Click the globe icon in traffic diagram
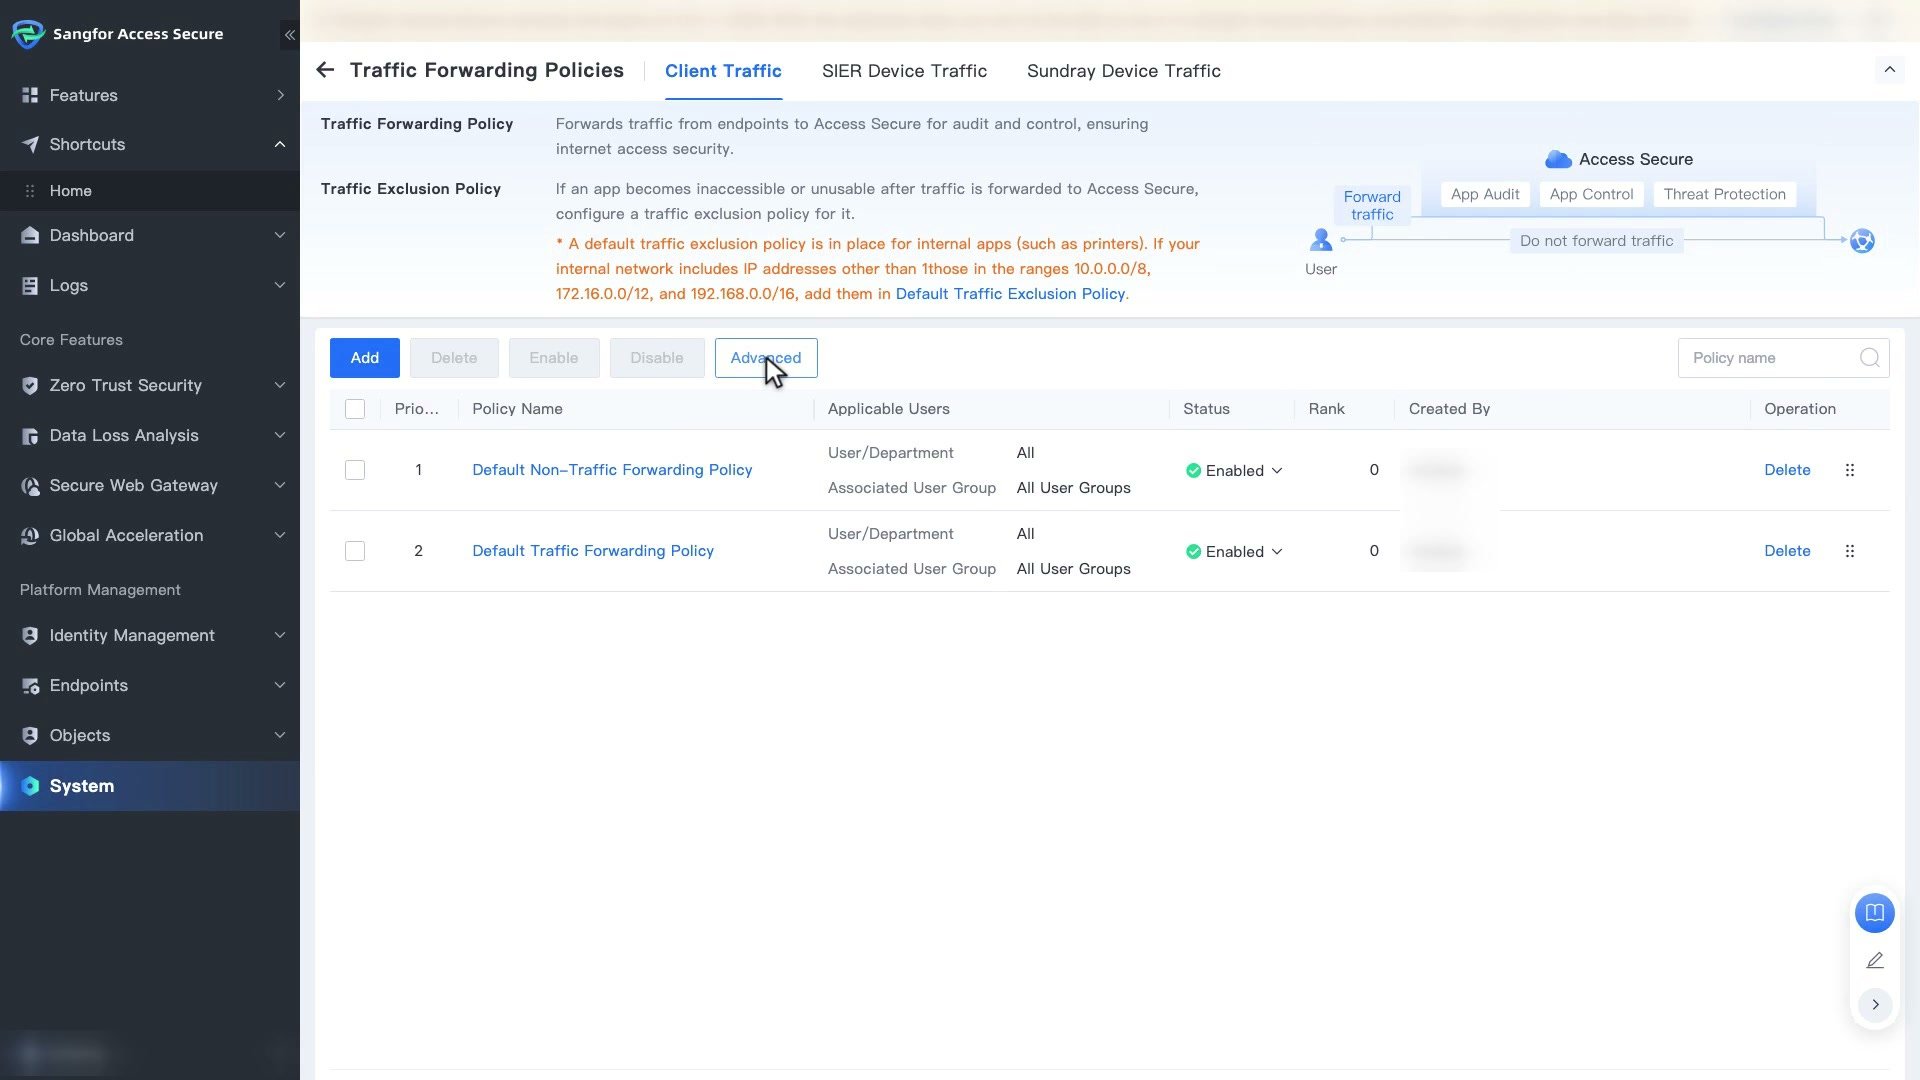This screenshot has height=1080, width=1920. coord(1862,241)
